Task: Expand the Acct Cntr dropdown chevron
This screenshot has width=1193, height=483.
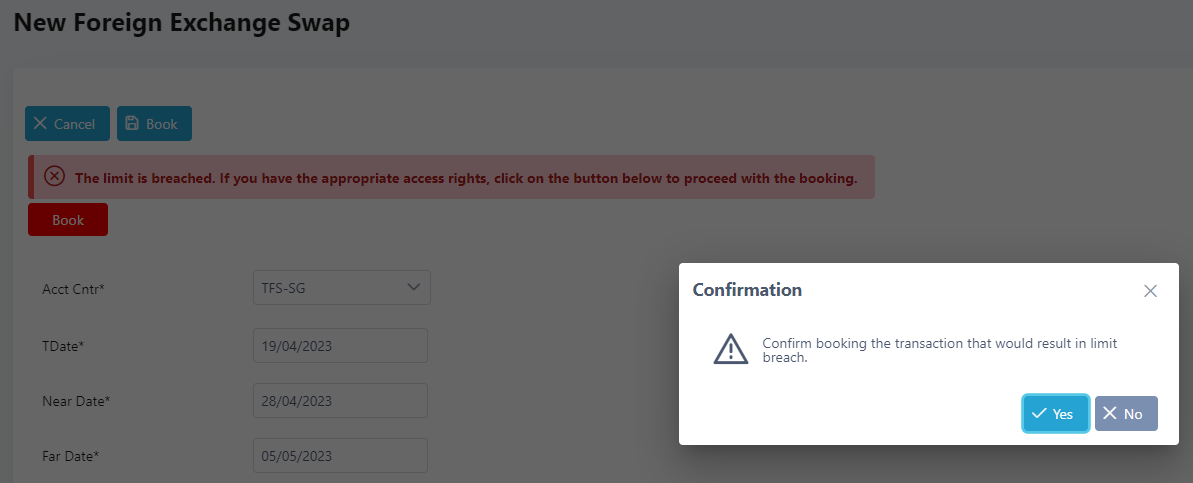Action: click(x=414, y=288)
